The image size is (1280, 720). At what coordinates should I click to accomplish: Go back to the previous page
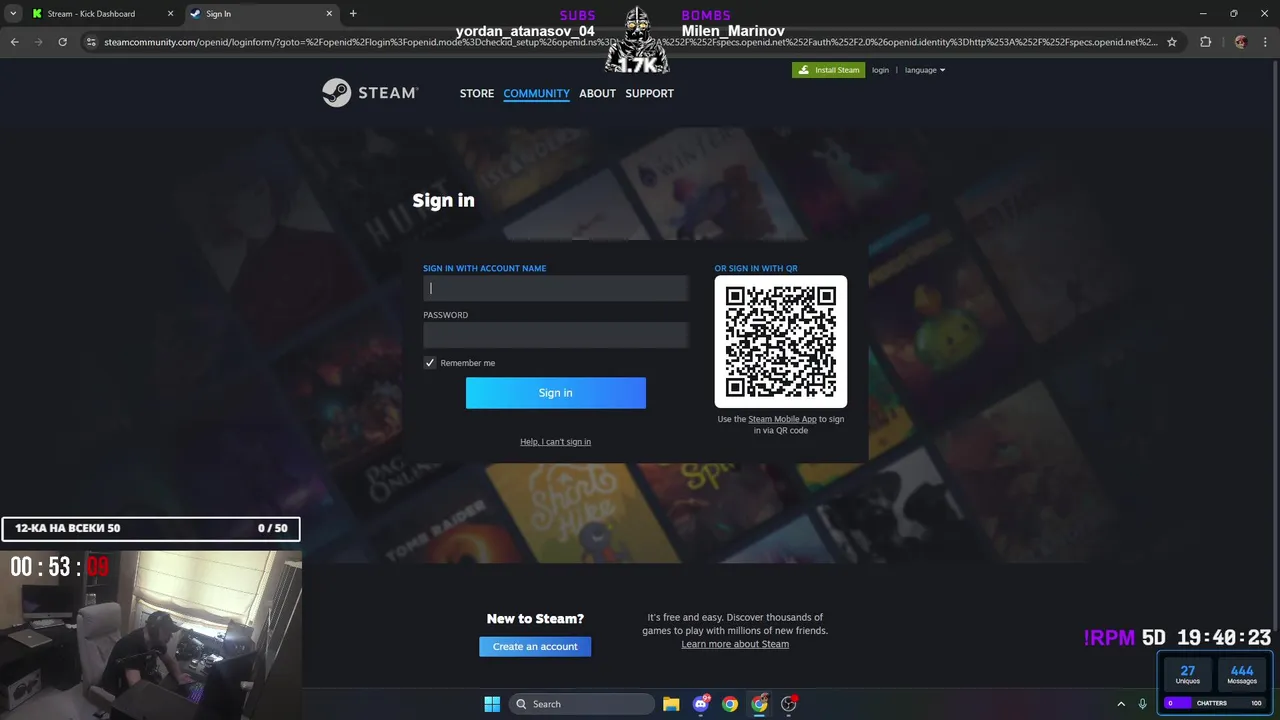pos(14,42)
